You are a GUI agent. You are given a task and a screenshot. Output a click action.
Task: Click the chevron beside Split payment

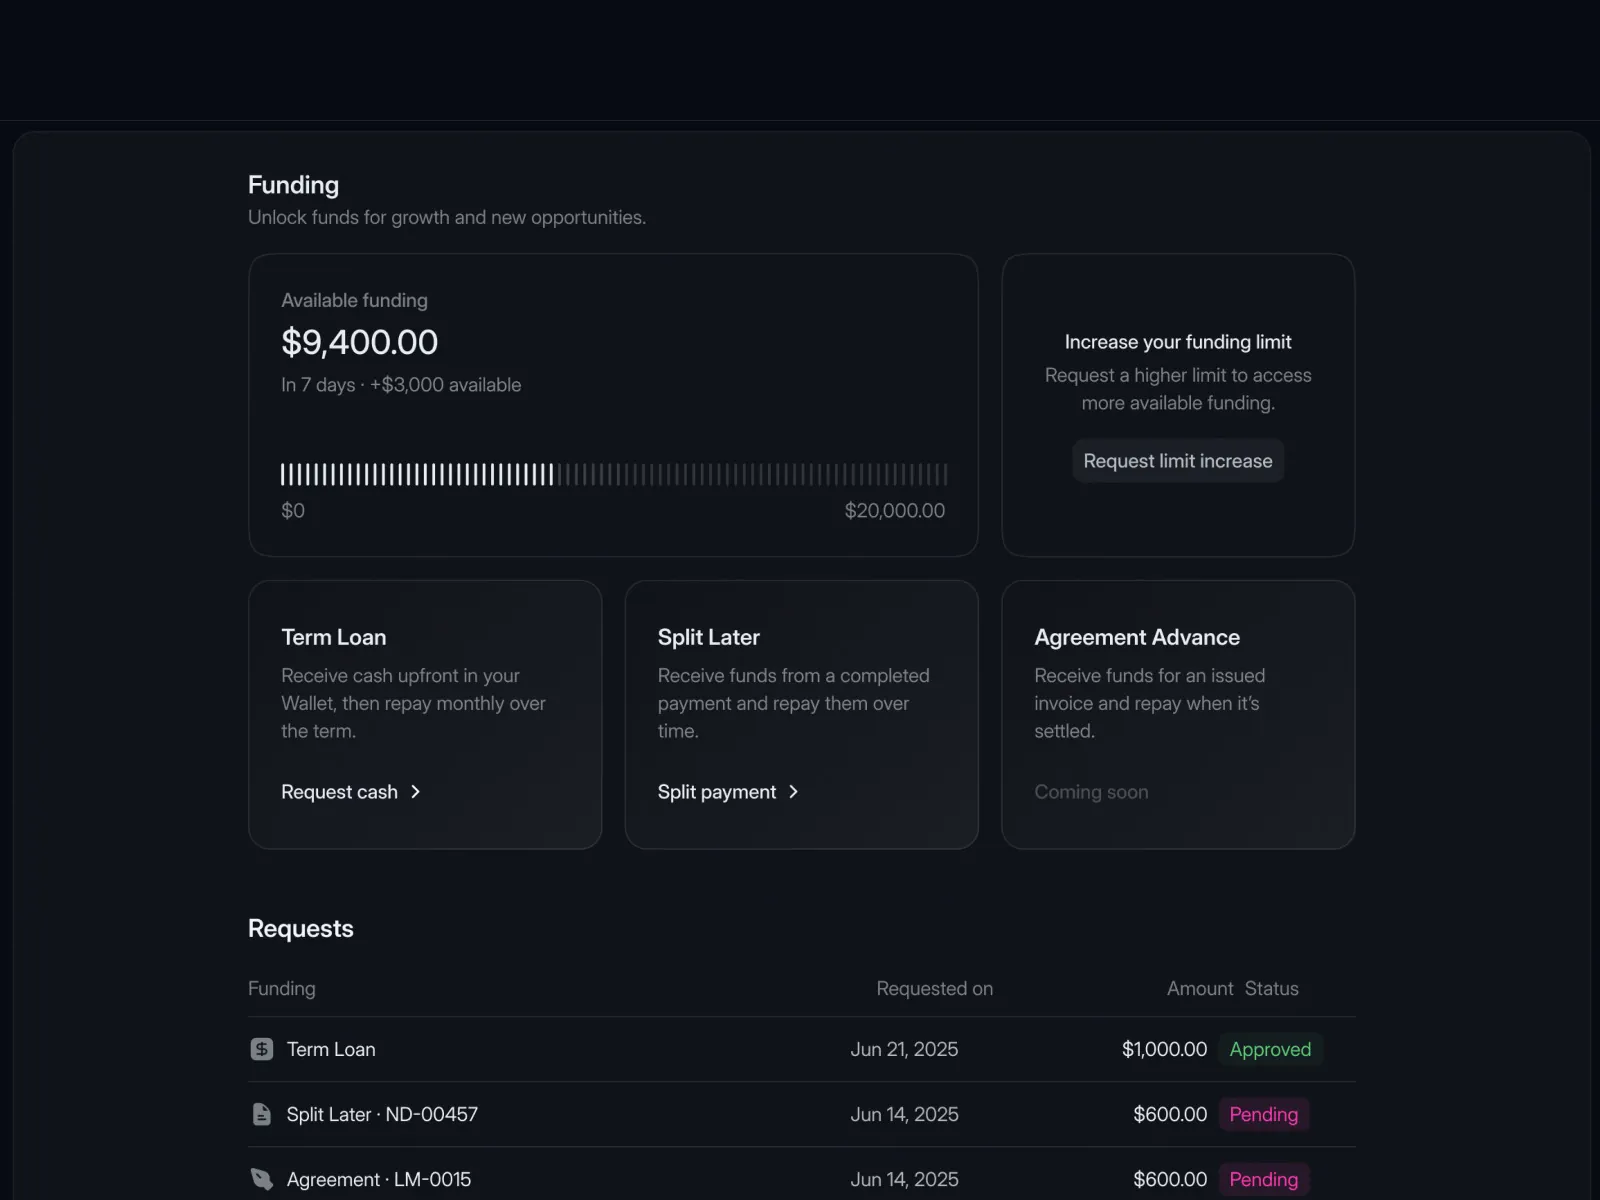pyautogui.click(x=793, y=792)
